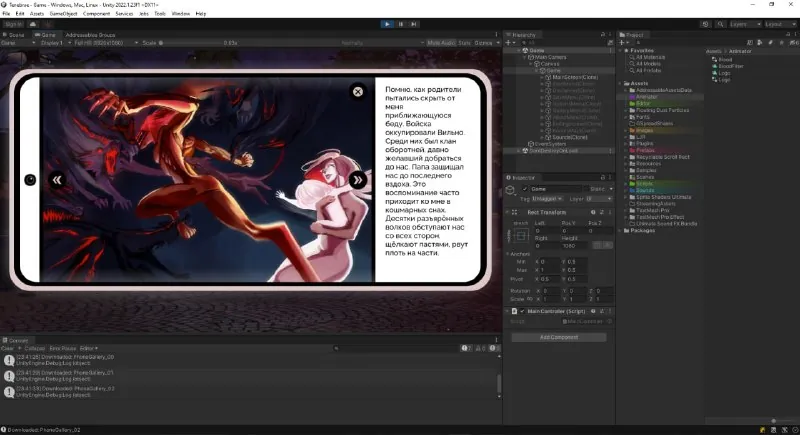Open the Layout dropdown

point(780,24)
